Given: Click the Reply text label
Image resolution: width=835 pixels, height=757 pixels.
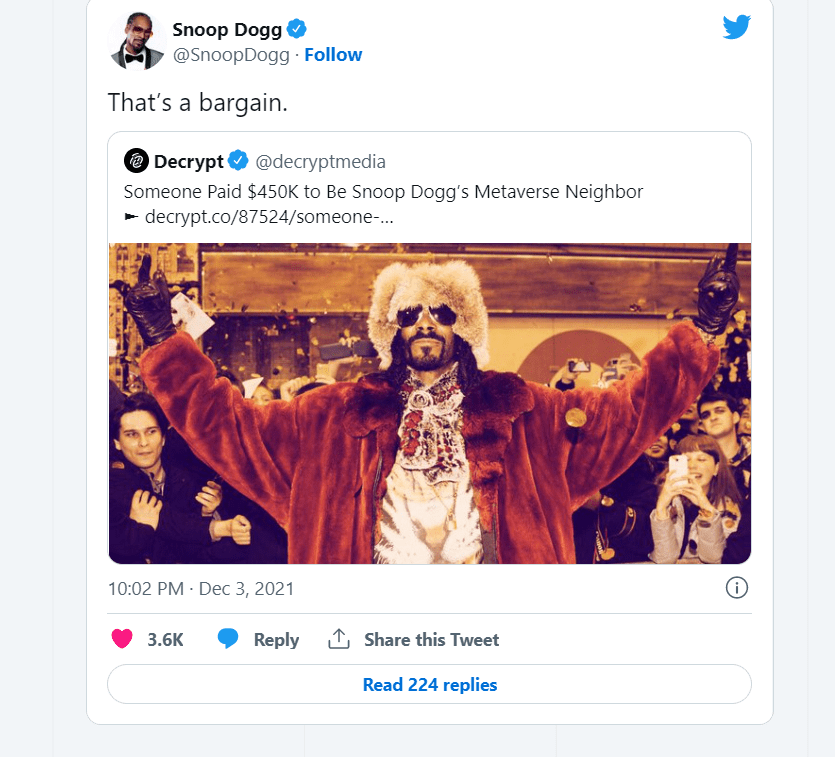Looking at the screenshot, I should pos(276,640).
